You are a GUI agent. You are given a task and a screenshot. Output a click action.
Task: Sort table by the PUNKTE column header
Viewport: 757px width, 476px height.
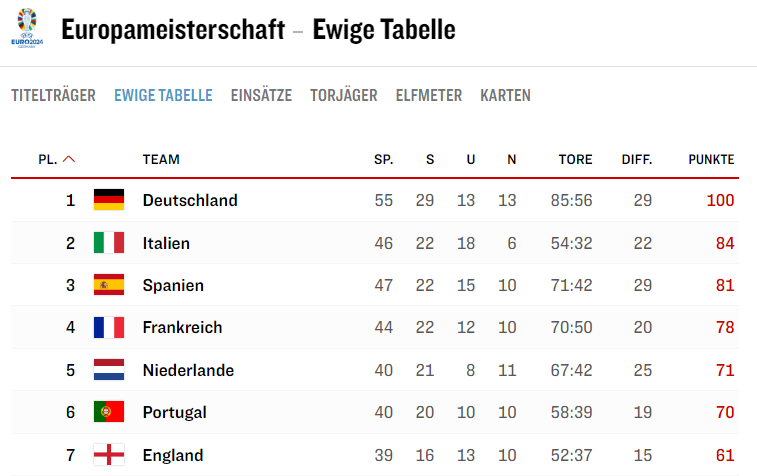pyautogui.click(x=711, y=159)
